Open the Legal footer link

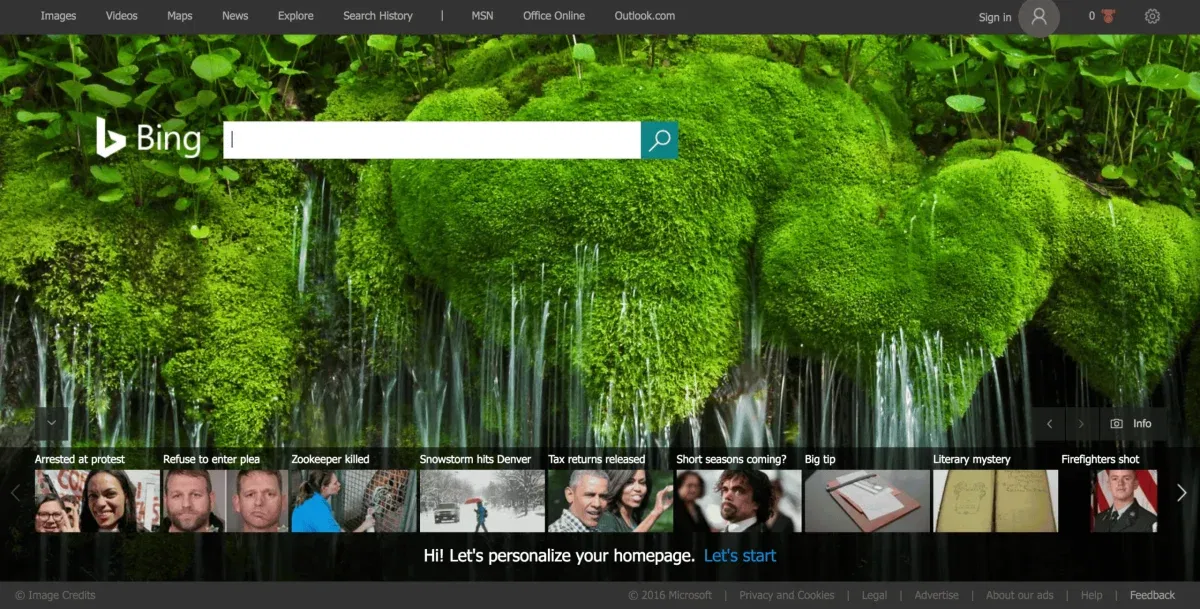(x=874, y=595)
